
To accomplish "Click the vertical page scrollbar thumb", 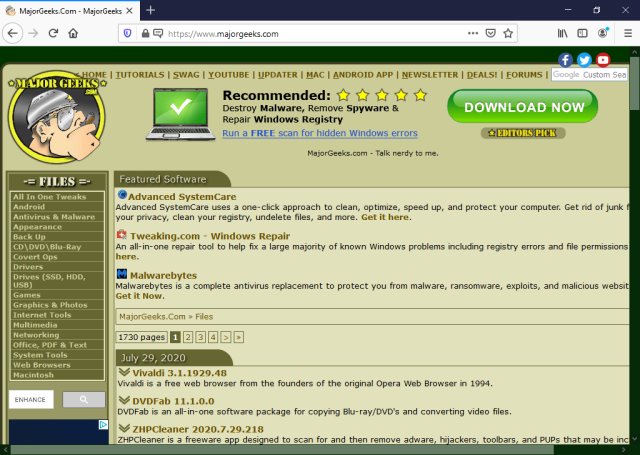I will [x=634, y=84].
